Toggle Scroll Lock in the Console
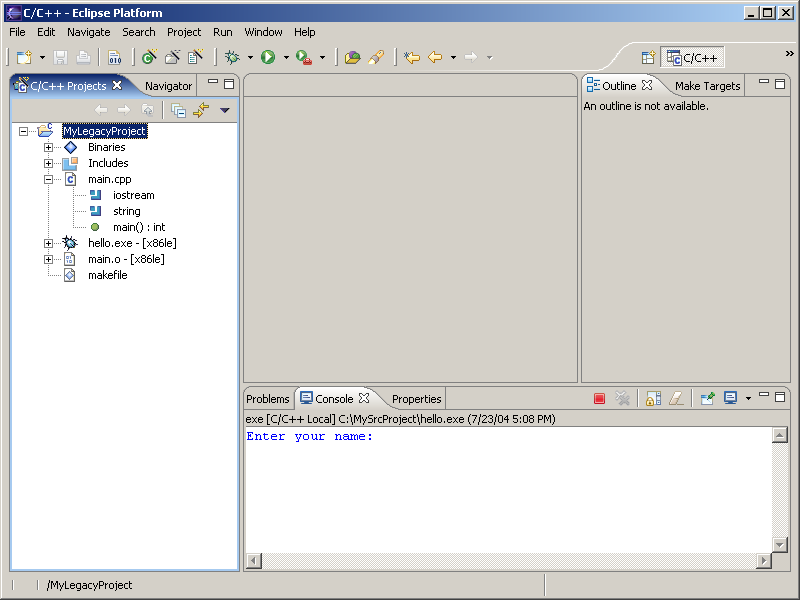This screenshot has width=800, height=600. coord(652,398)
